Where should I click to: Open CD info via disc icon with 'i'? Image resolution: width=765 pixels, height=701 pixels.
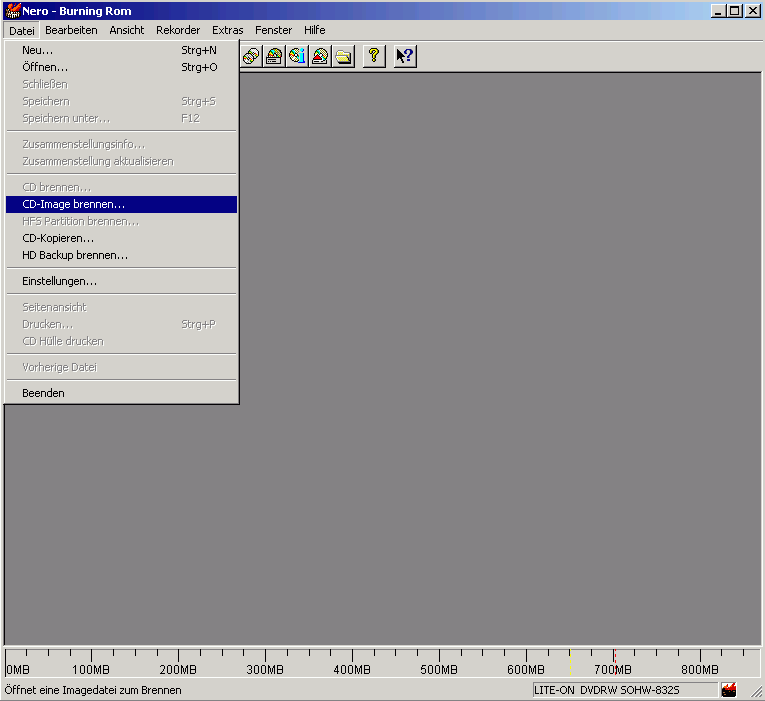[297, 56]
